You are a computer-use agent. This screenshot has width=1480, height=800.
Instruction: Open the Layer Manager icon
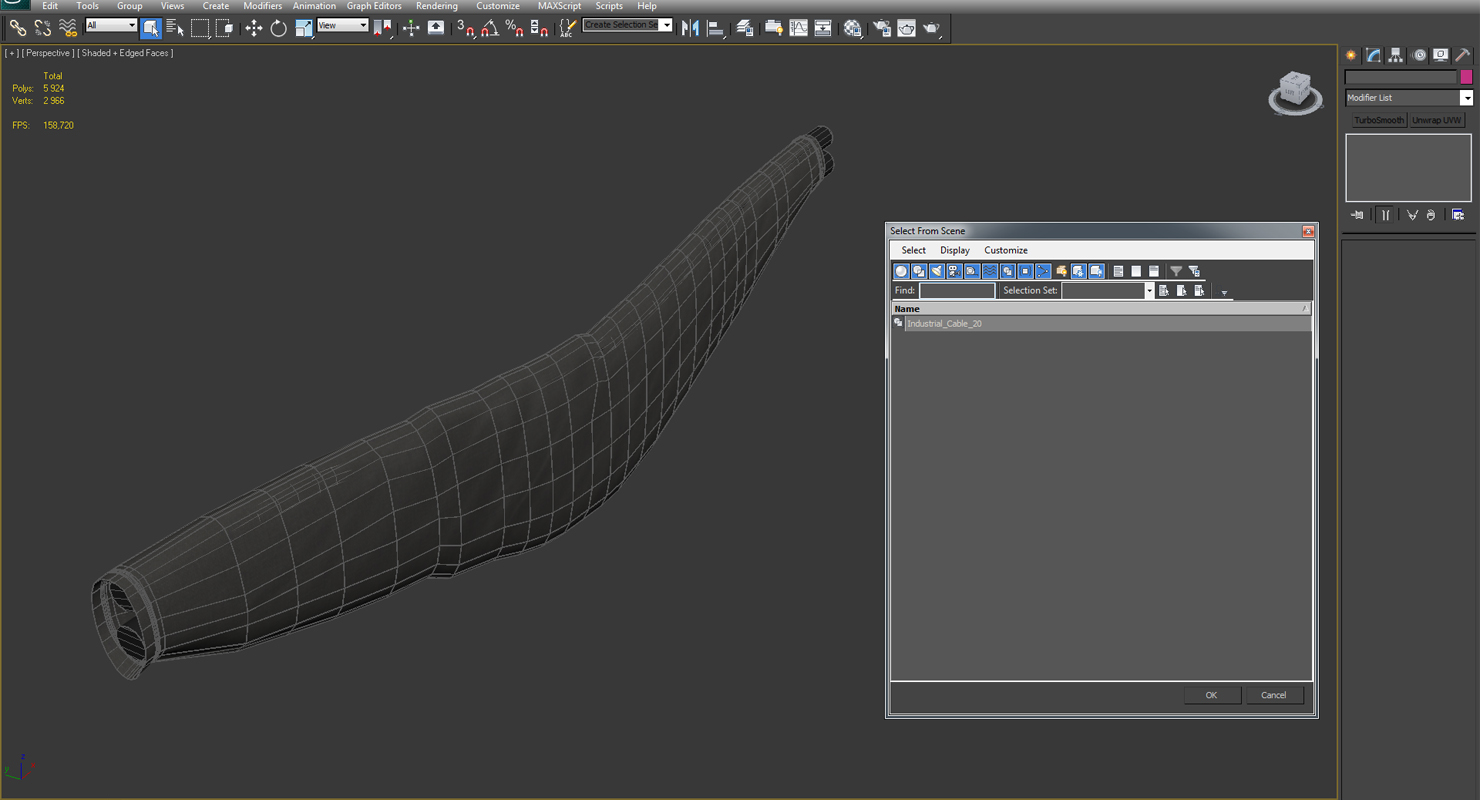(x=745, y=28)
